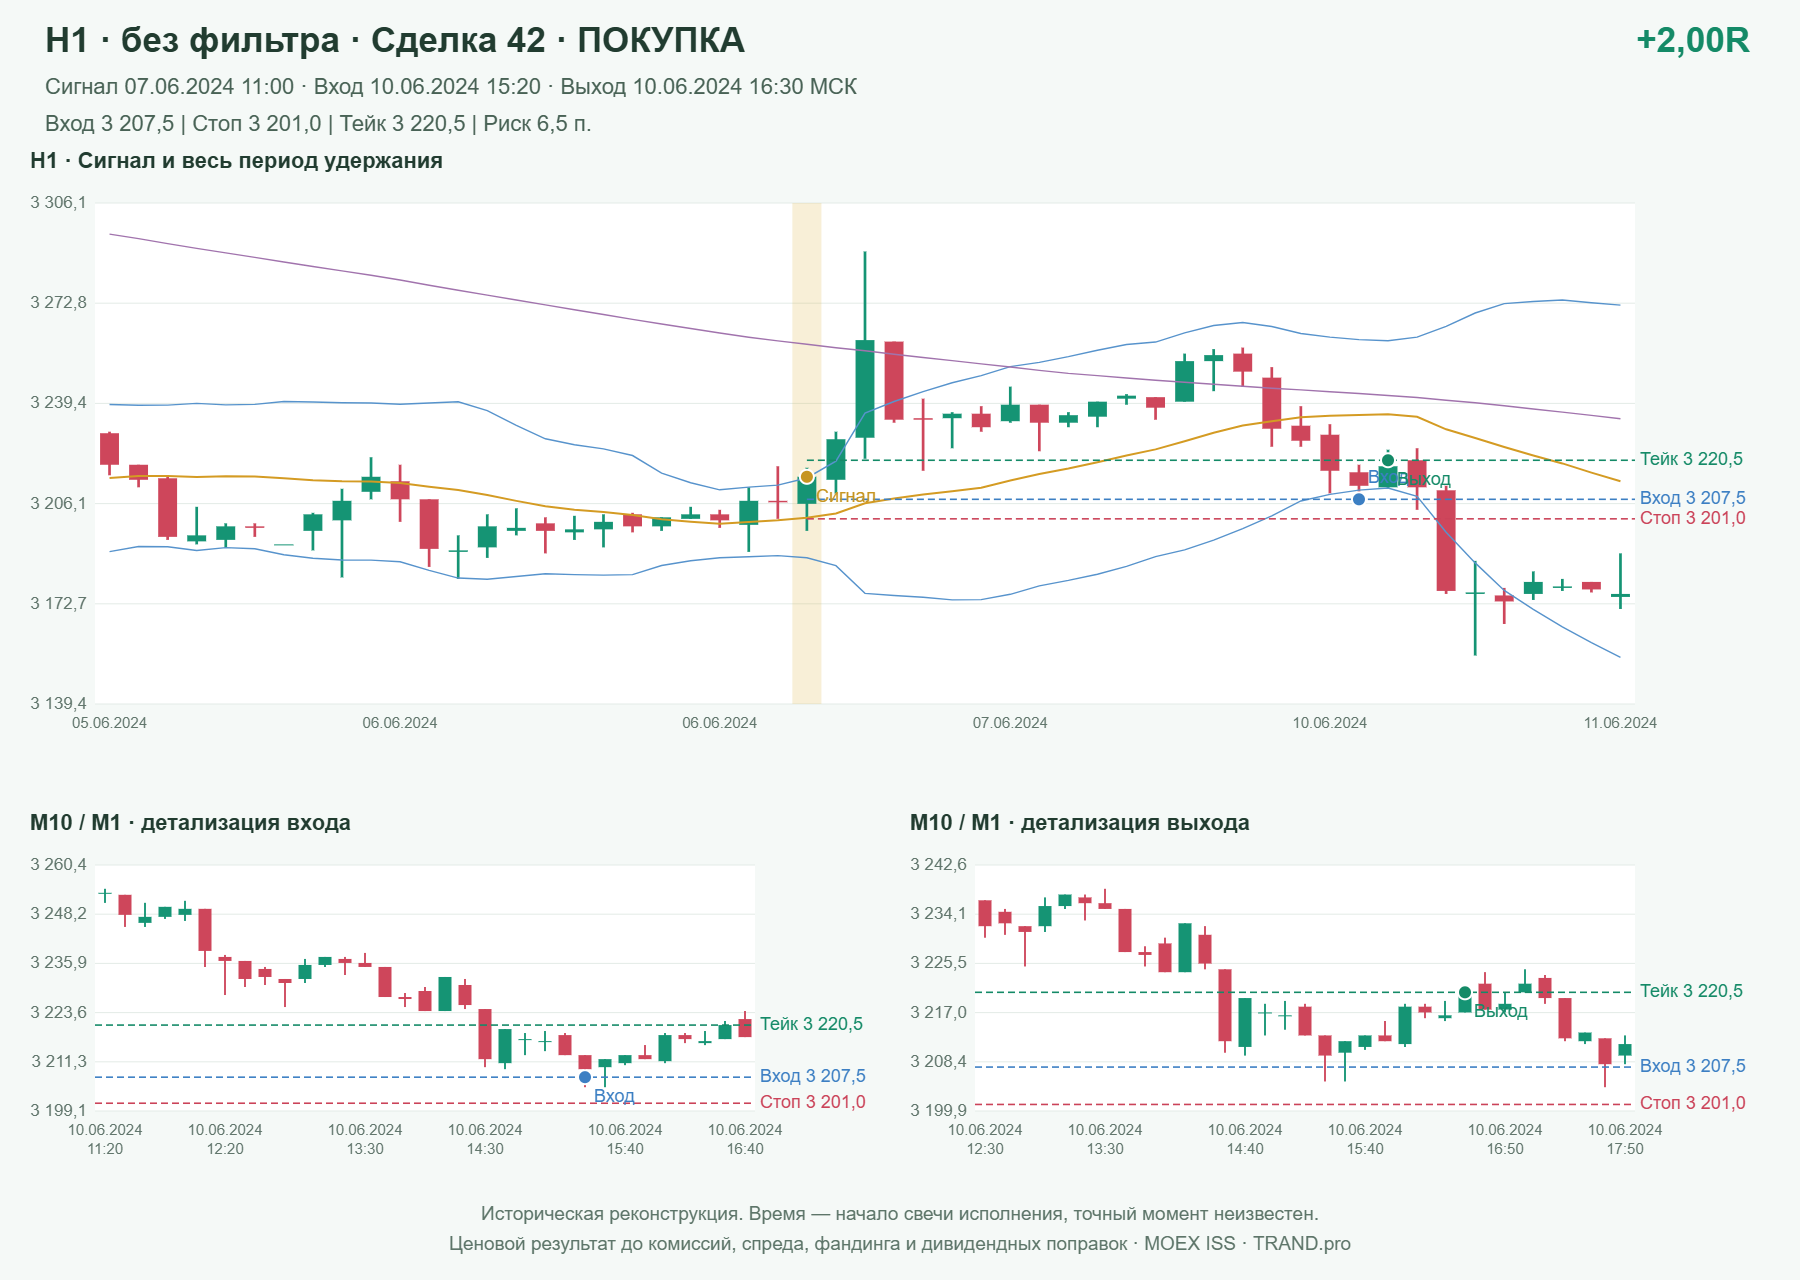Click 'Вход 3 207,5' label on H1 chart
This screenshot has height=1280, width=1800.
[1692, 498]
